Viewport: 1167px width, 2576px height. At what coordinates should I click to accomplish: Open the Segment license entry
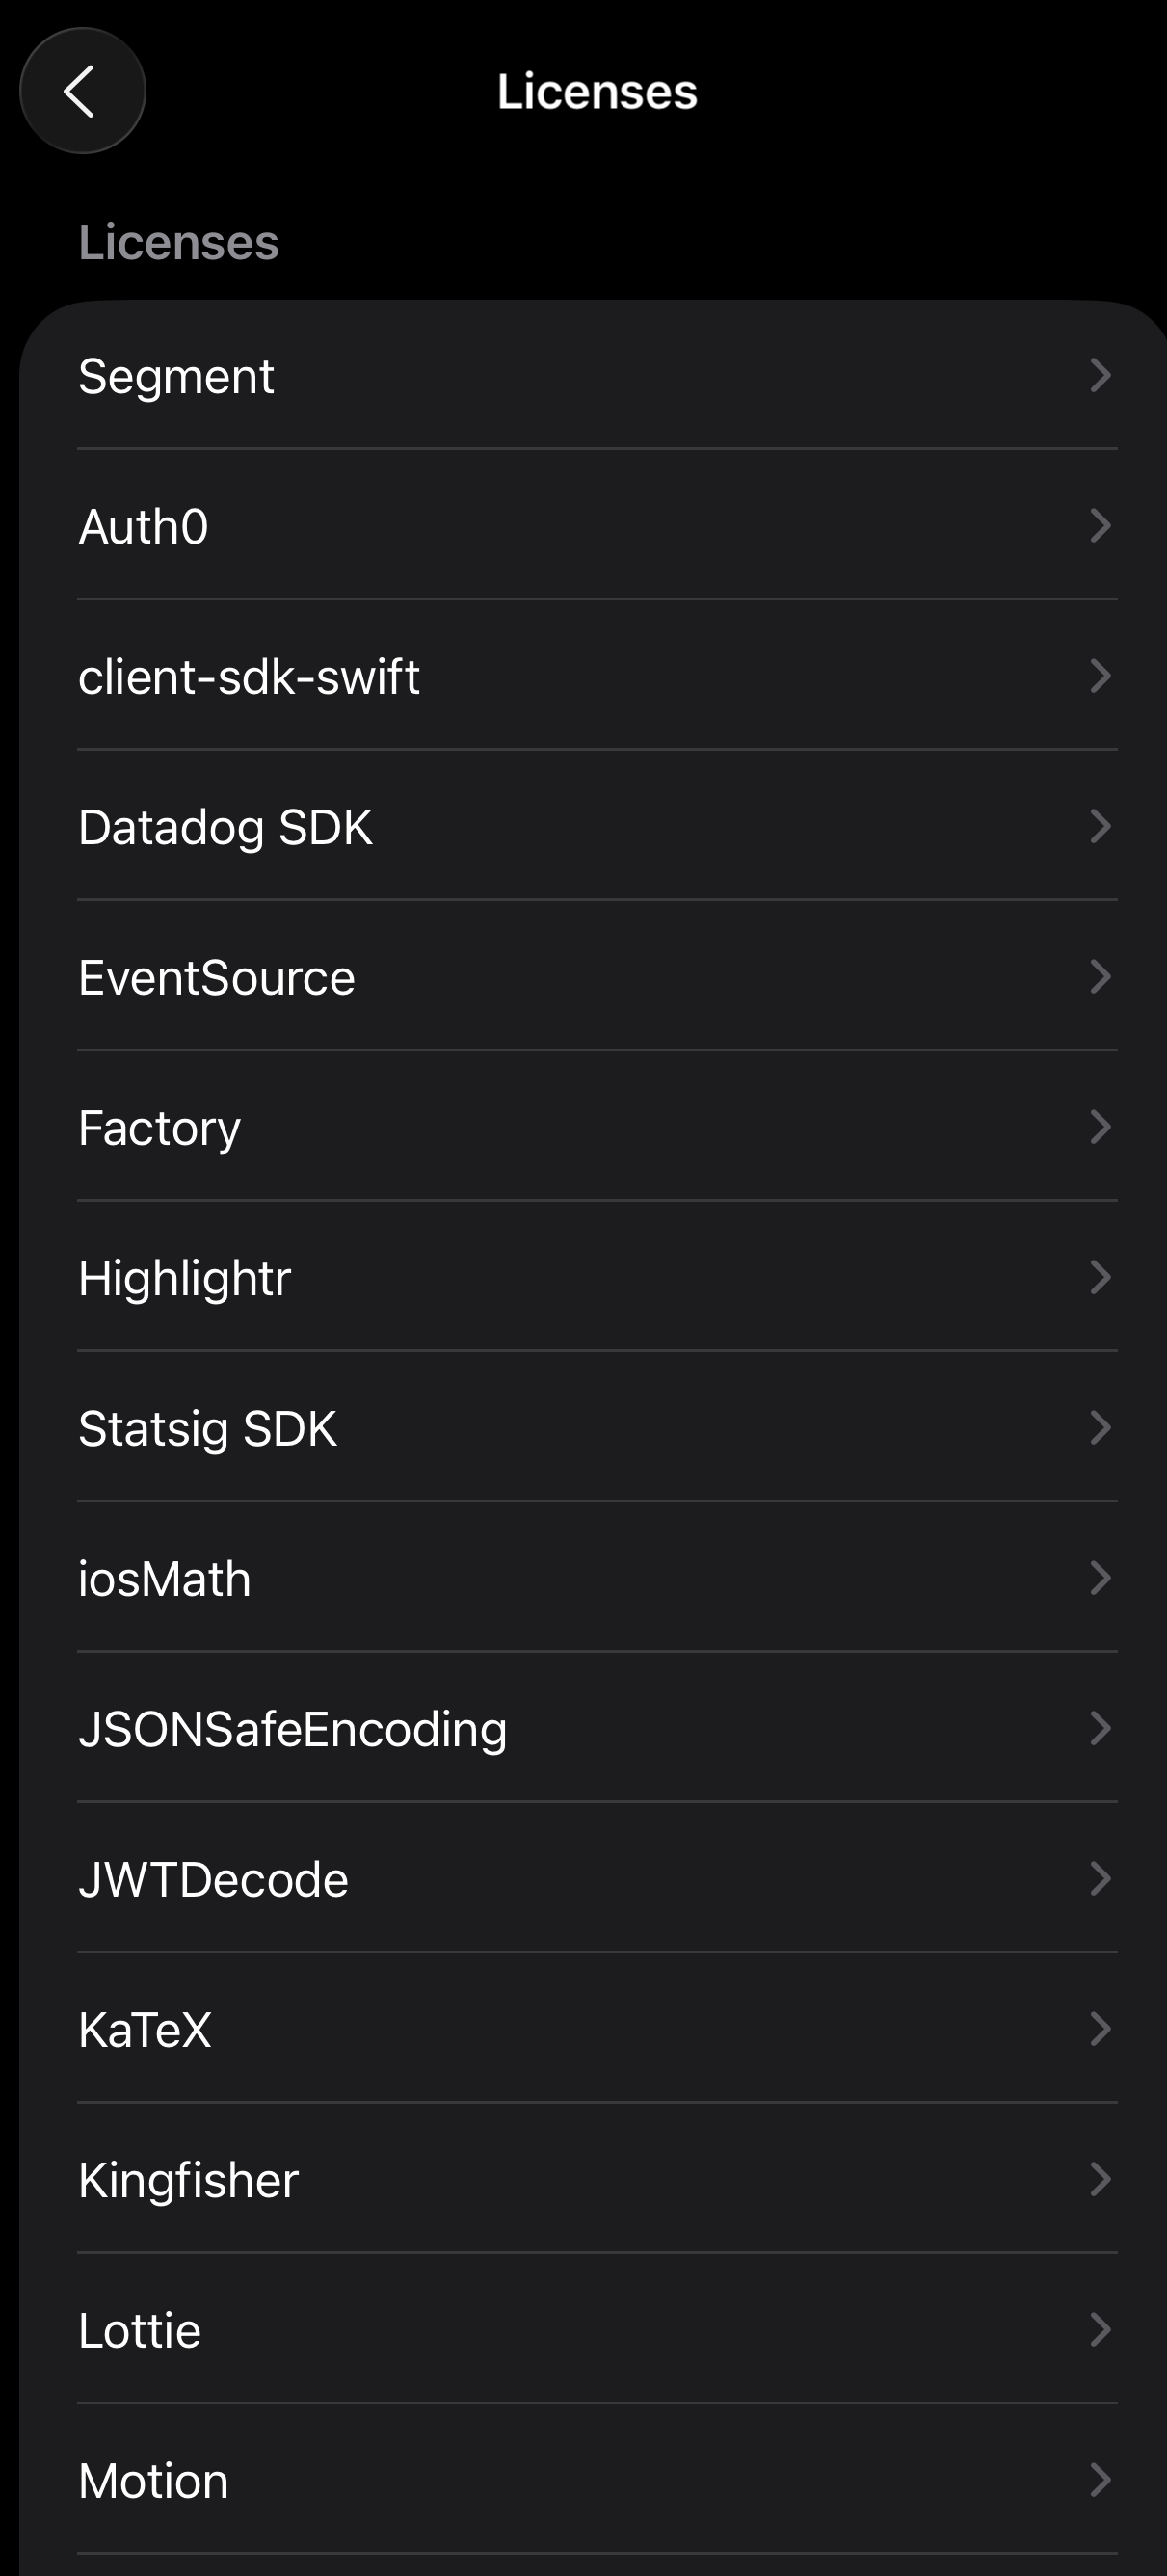click(176, 376)
